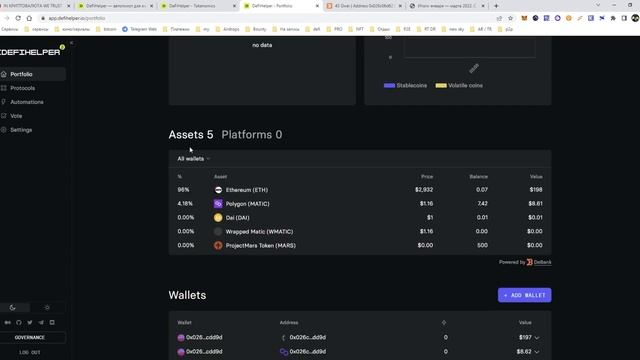640x360 pixels.
Task: Open the GitHub social icon
Action: (19, 322)
